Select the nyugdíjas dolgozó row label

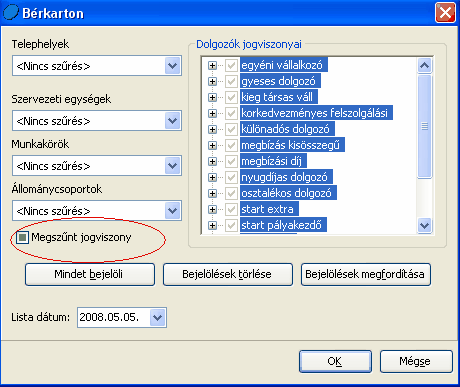point(286,177)
